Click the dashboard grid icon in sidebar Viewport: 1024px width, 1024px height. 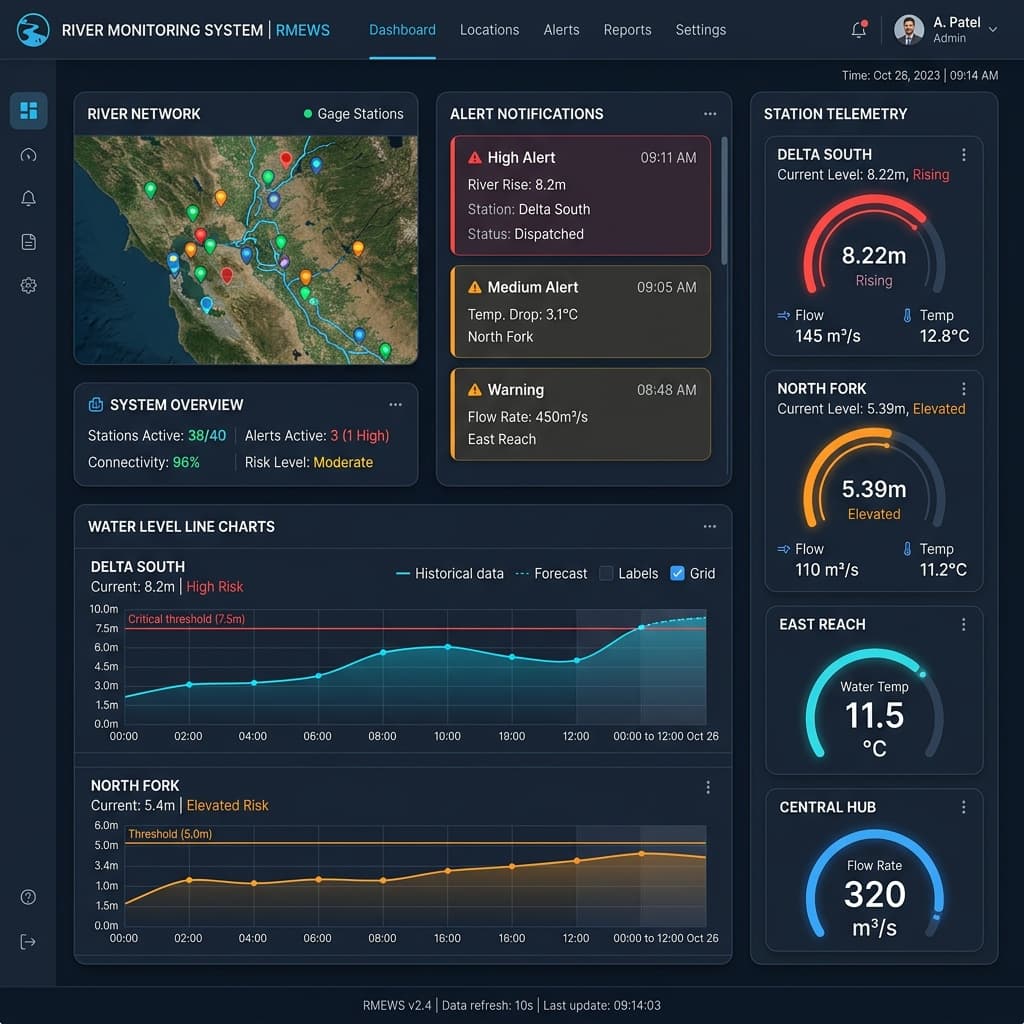[28, 110]
